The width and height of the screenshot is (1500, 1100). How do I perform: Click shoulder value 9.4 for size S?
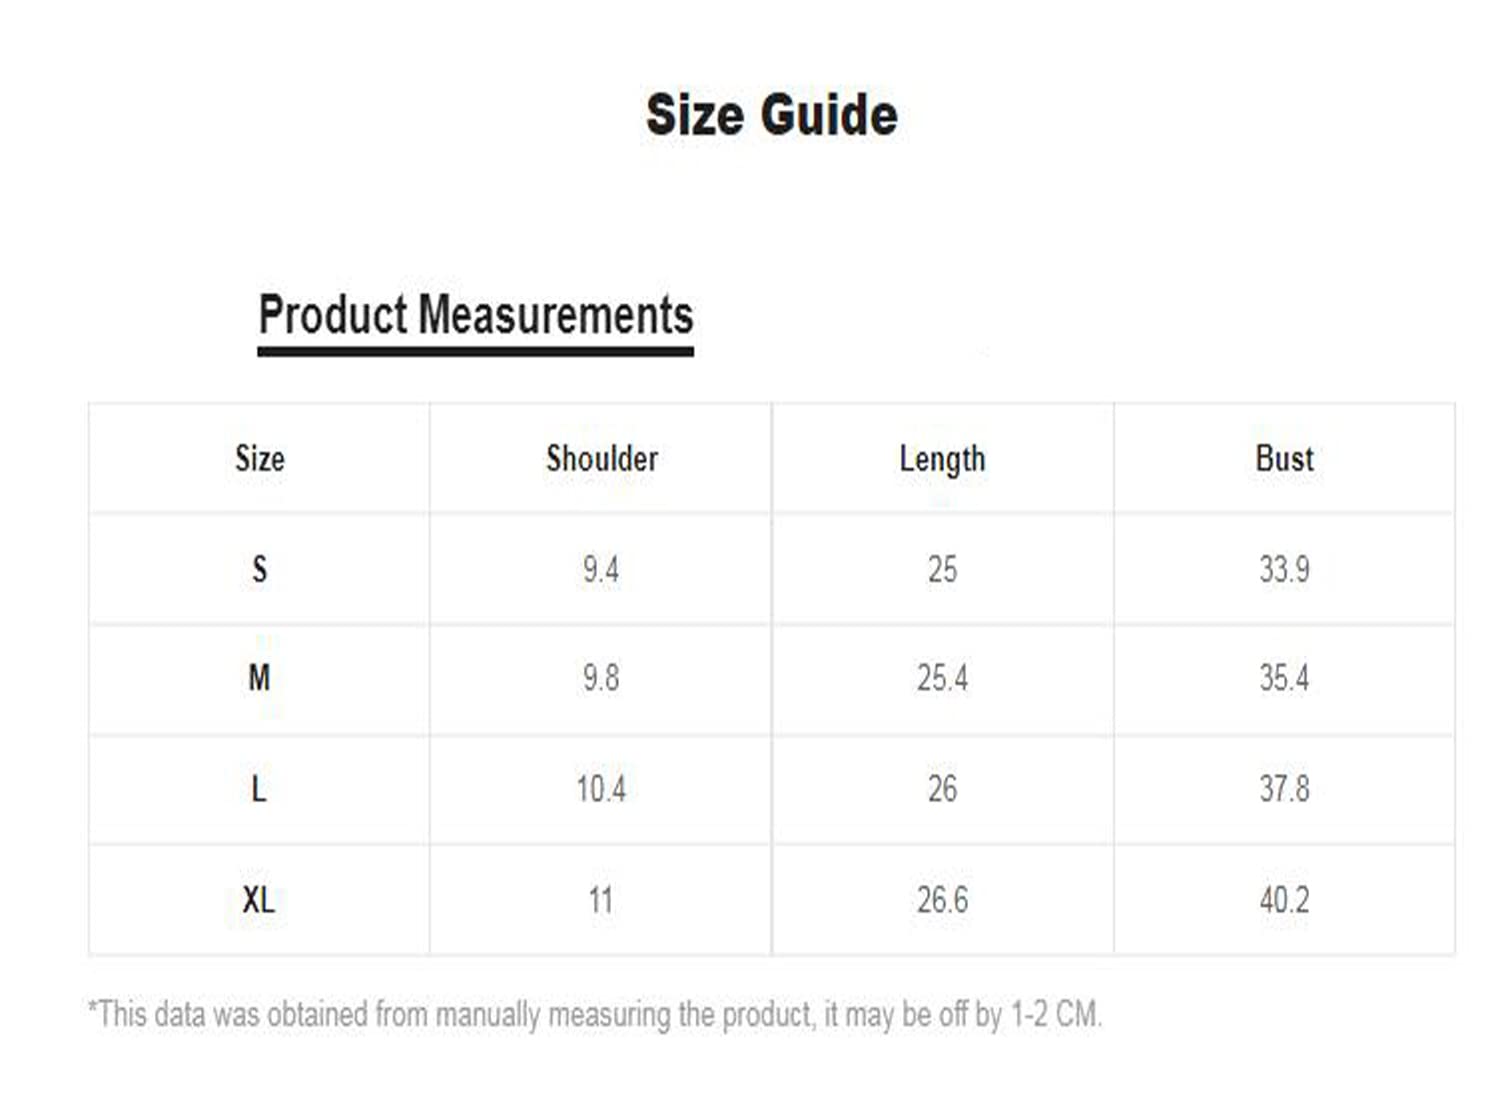[x=601, y=570]
